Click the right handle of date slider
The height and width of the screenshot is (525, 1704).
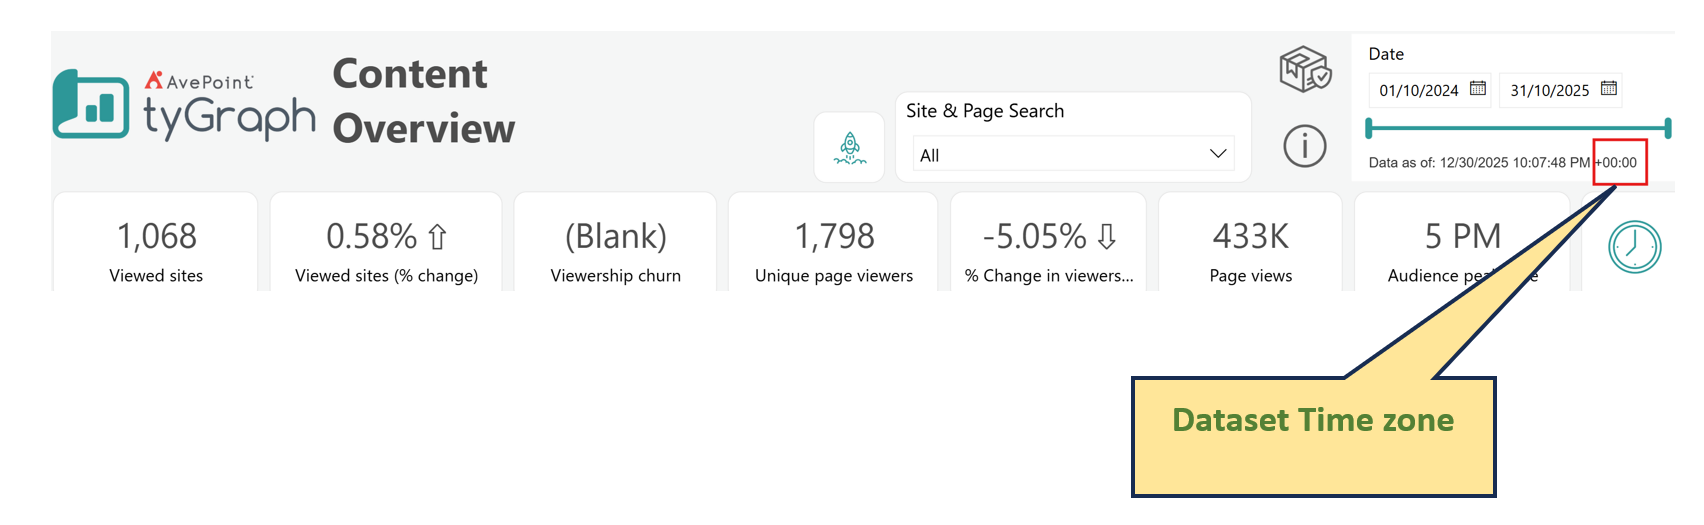1668,128
